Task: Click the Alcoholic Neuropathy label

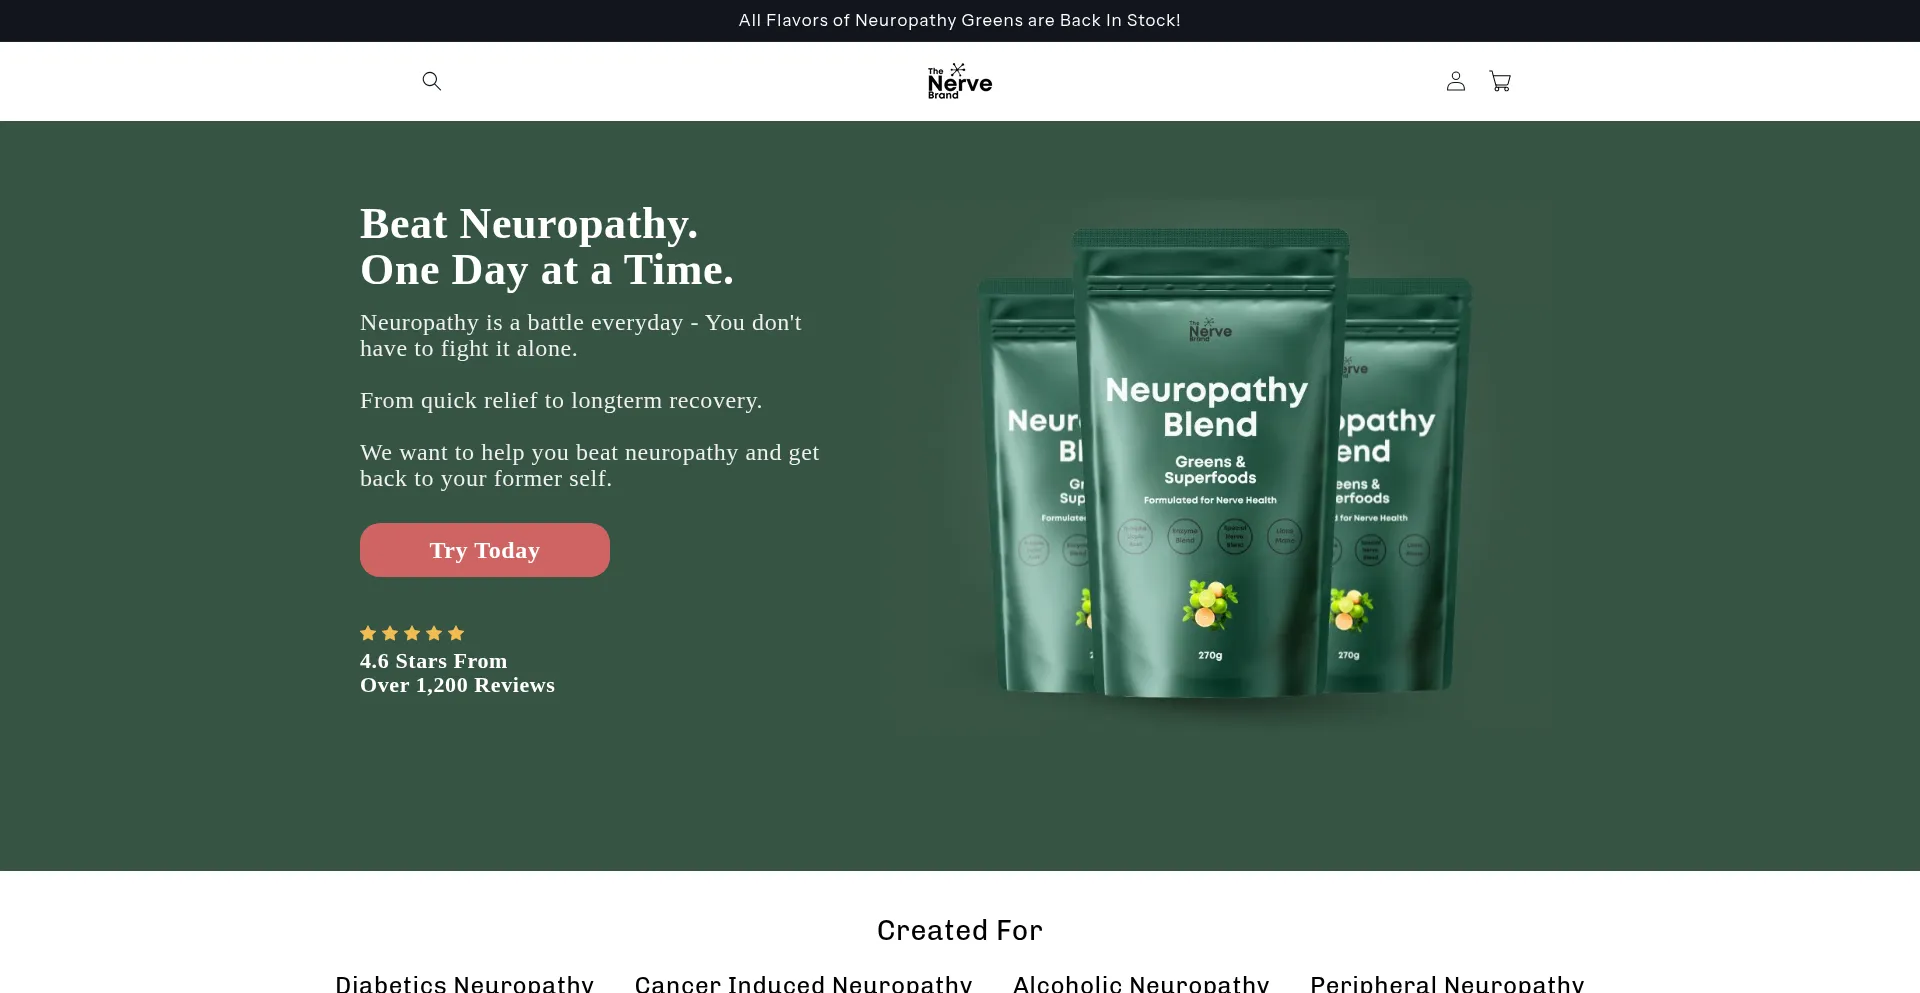Action: tap(1141, 984)
